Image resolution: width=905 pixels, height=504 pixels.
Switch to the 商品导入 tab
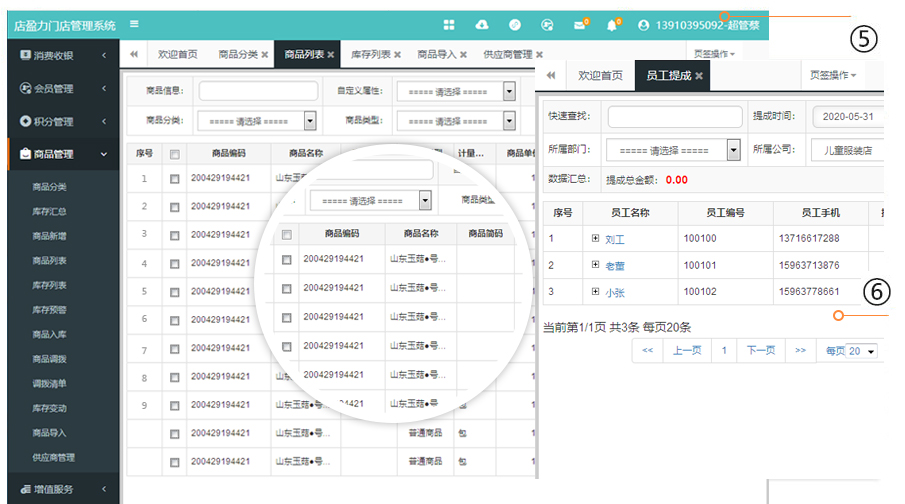[437, 54]
